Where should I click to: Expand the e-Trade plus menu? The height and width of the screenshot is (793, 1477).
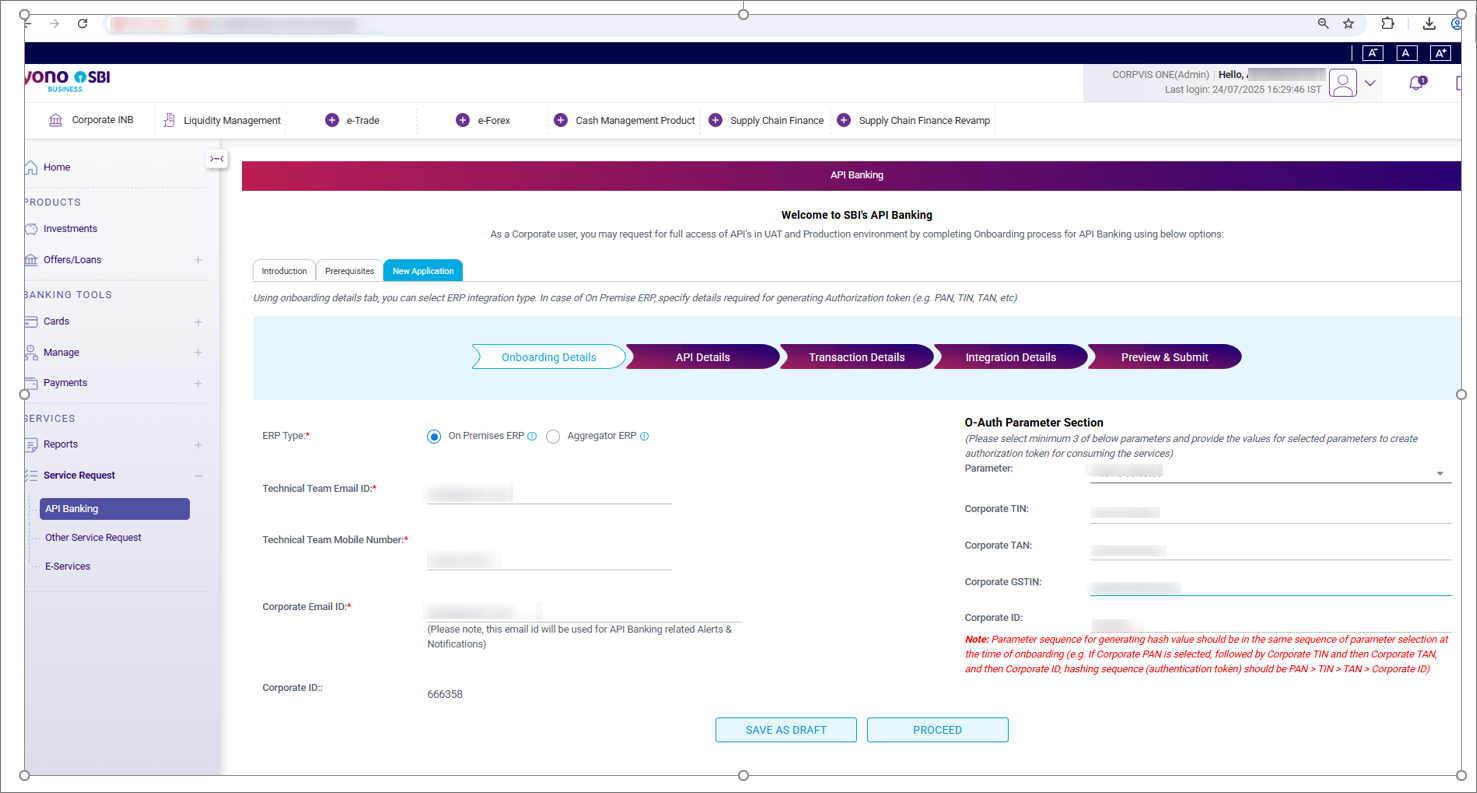(332, 120)
